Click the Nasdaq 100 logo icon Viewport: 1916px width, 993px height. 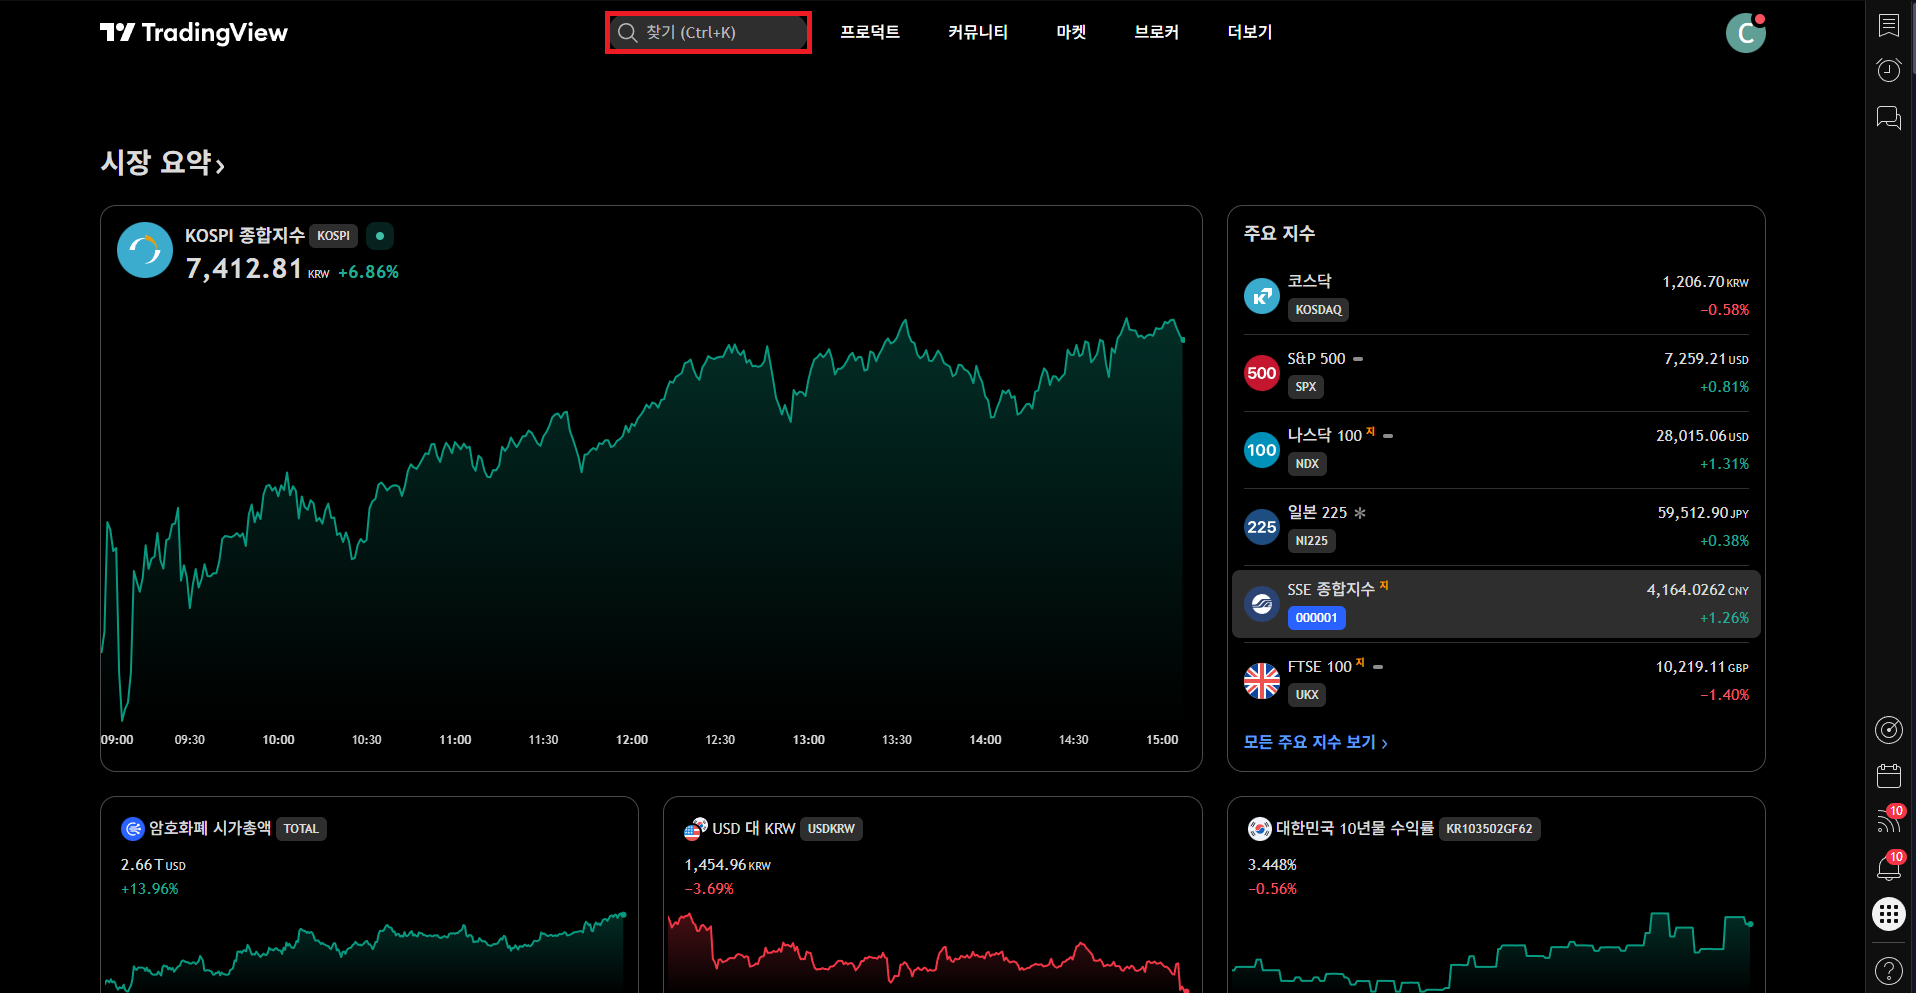[1262, 450]
